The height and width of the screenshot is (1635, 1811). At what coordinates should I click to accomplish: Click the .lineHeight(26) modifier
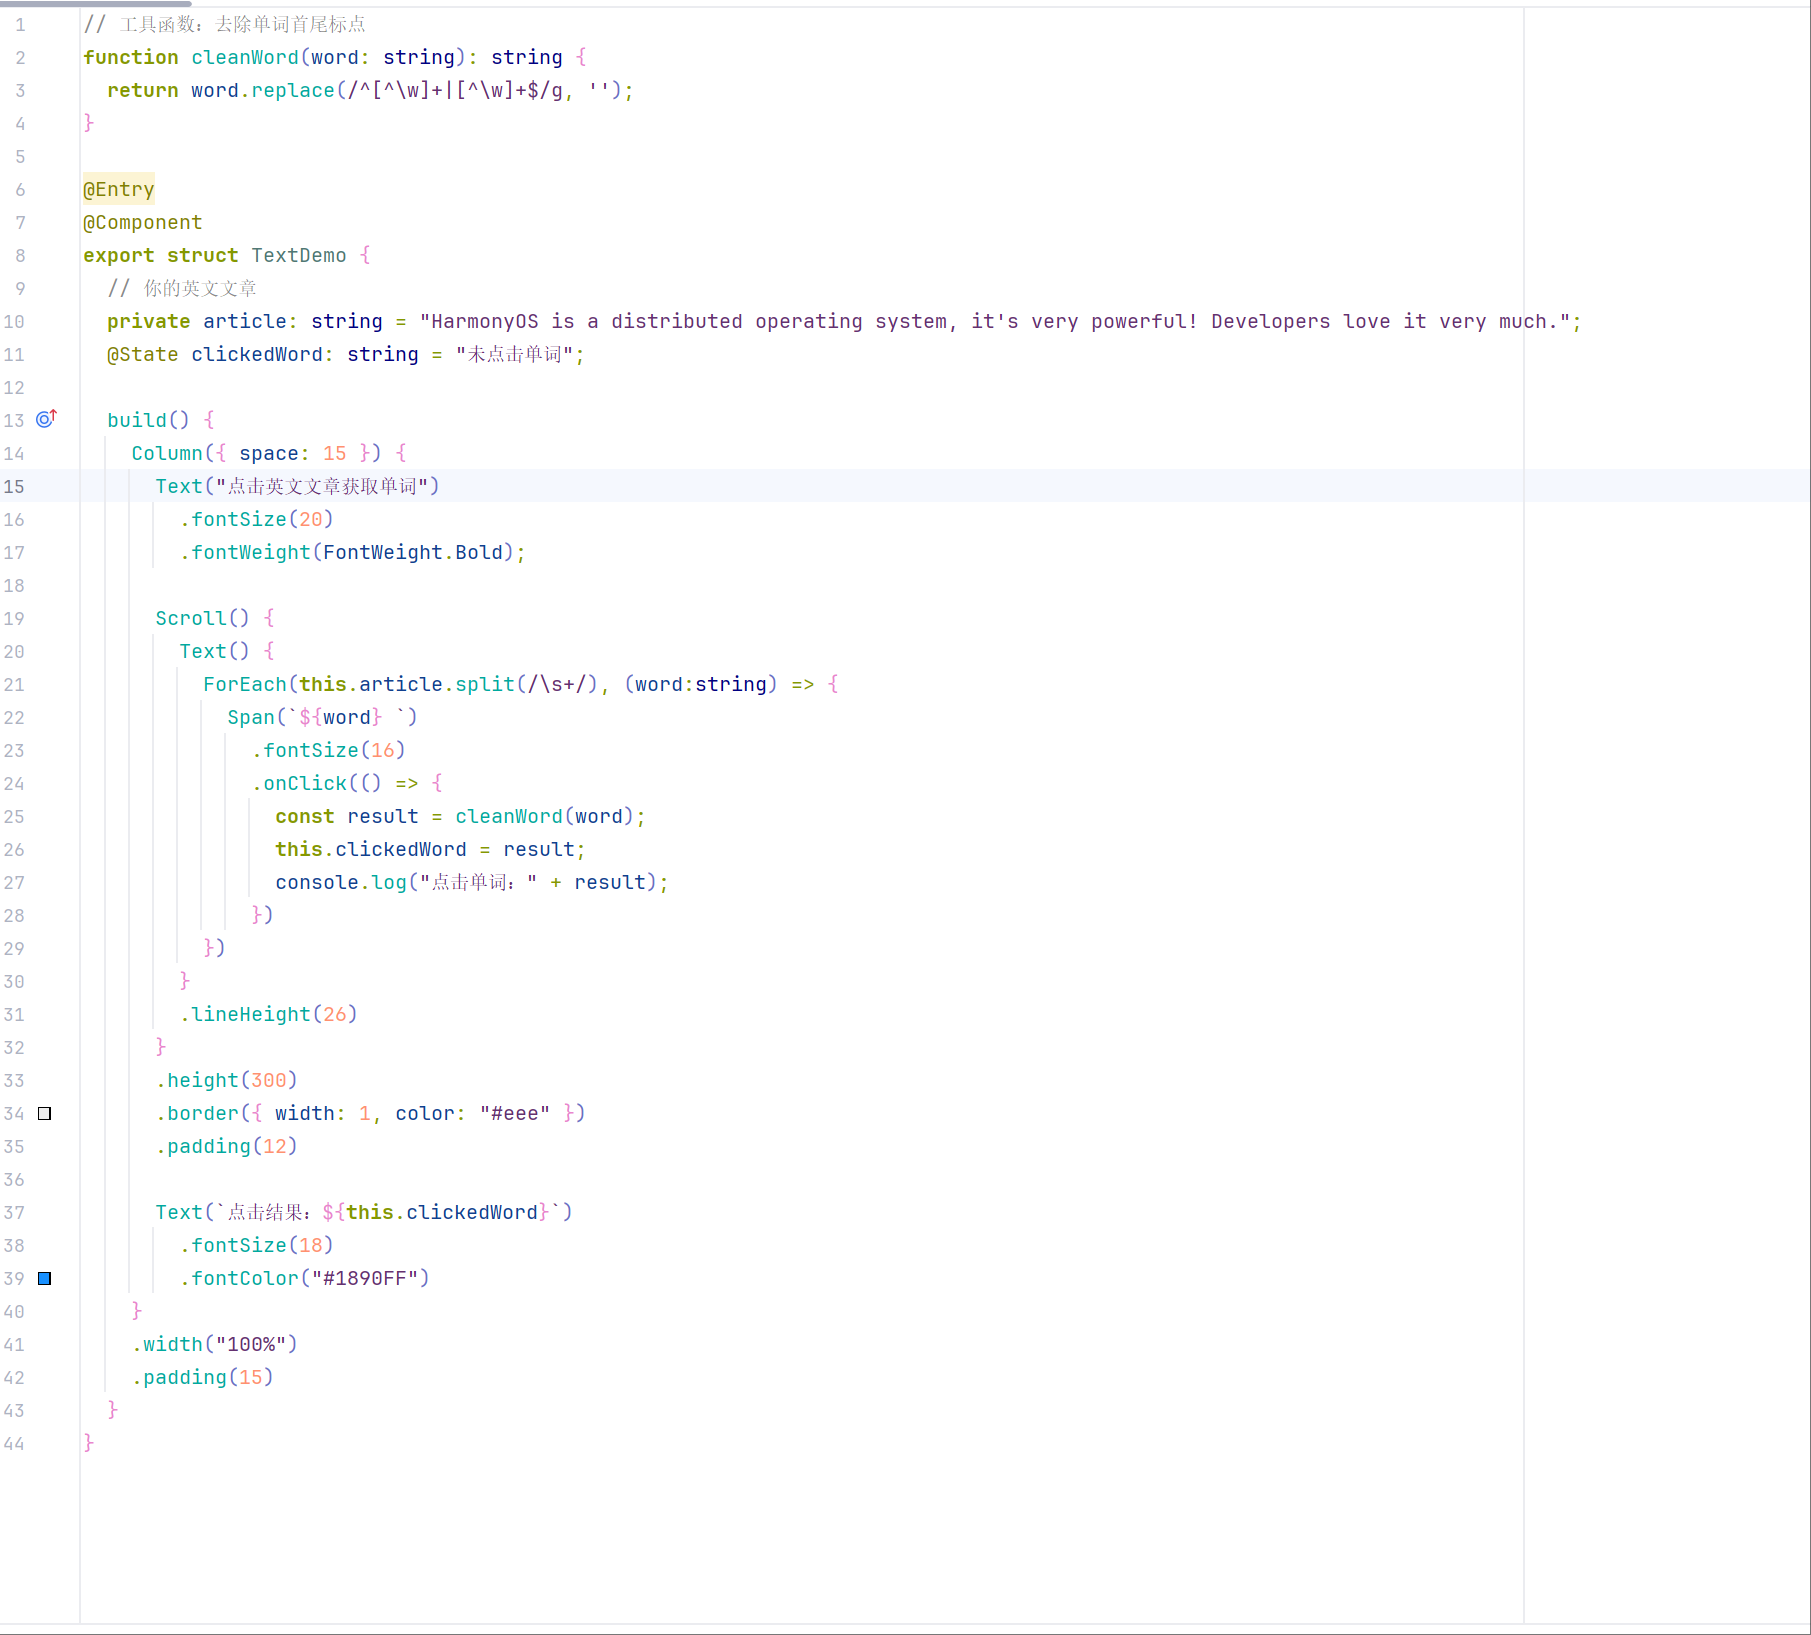point(268,1014)
